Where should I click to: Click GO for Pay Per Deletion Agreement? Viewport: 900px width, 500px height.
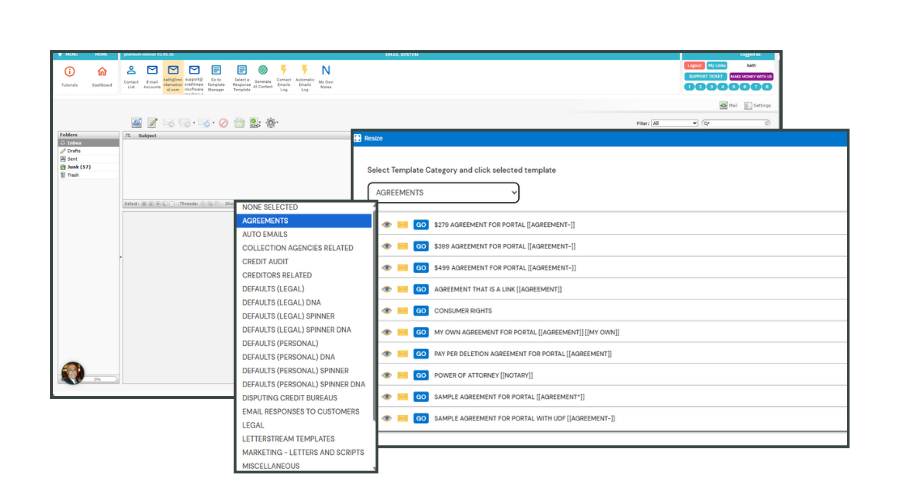click(421, 354)
